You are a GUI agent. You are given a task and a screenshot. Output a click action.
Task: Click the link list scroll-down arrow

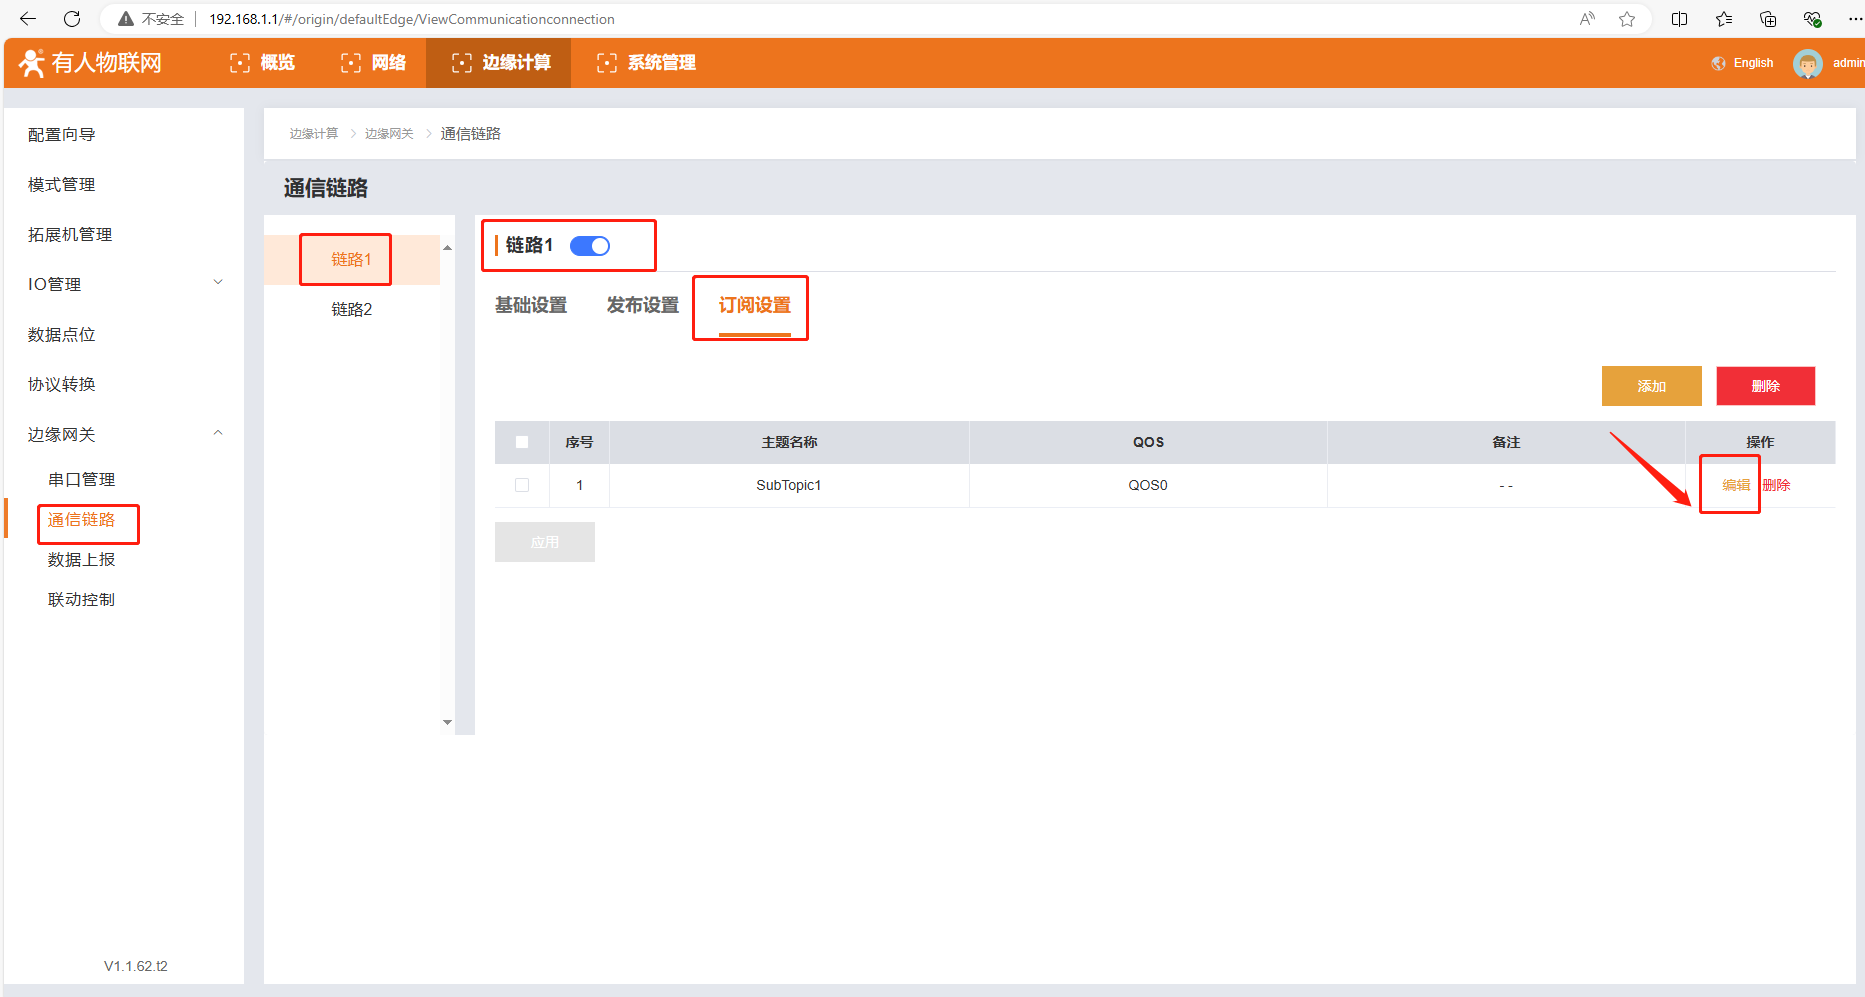[x=447, y=722]
